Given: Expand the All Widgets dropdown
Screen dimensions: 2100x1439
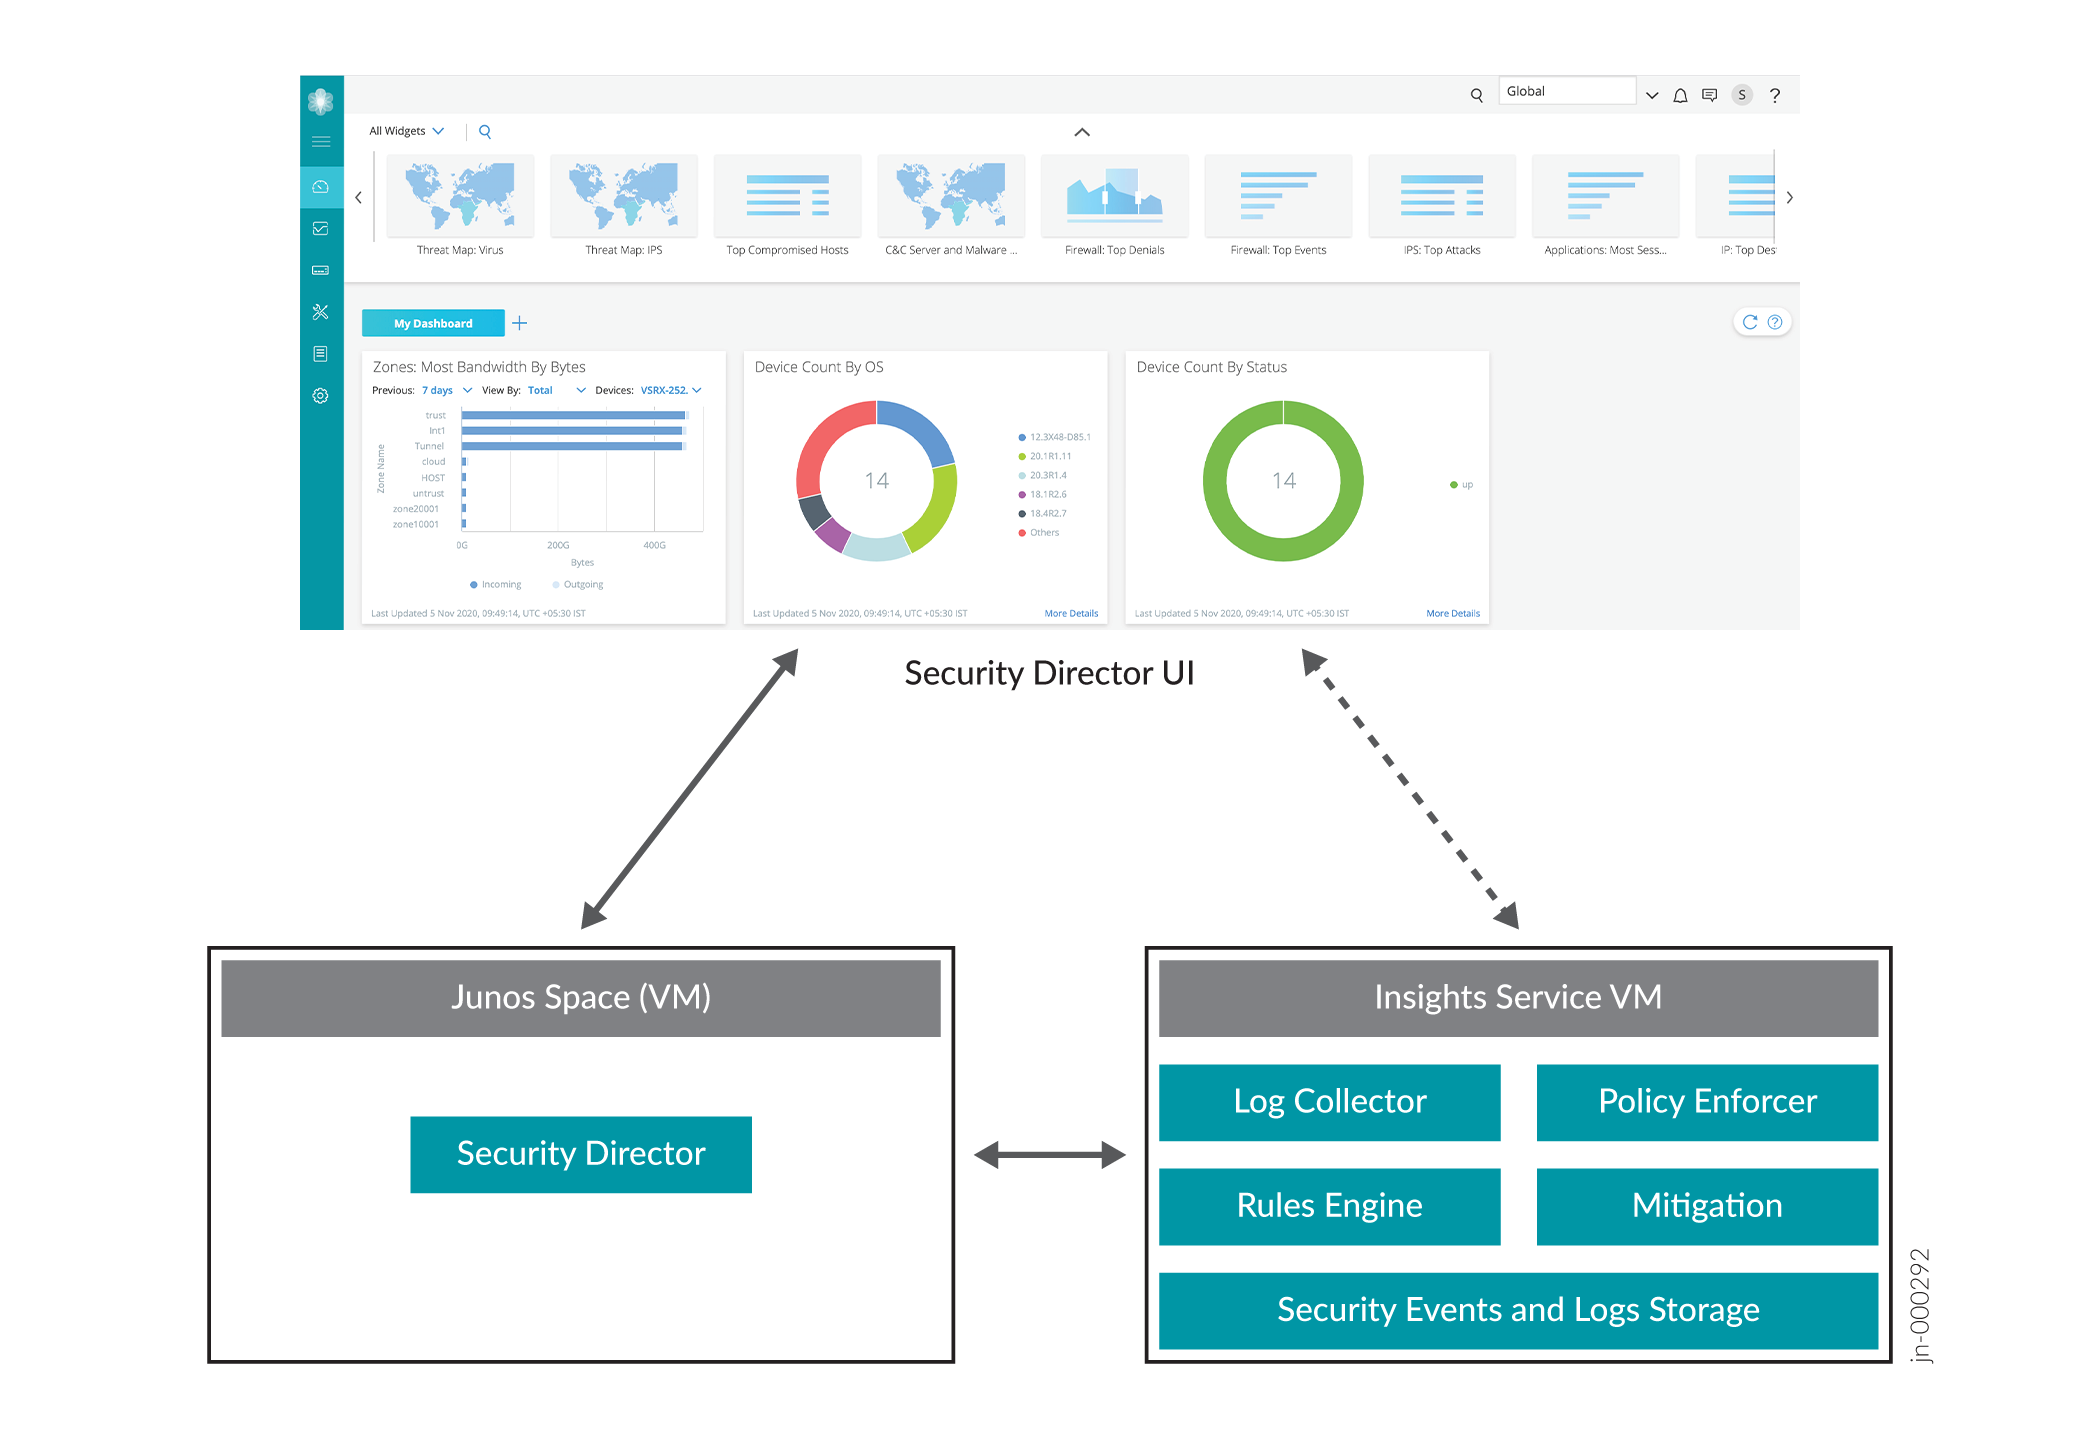Looking at the screenshot, I should coord(406,131).
